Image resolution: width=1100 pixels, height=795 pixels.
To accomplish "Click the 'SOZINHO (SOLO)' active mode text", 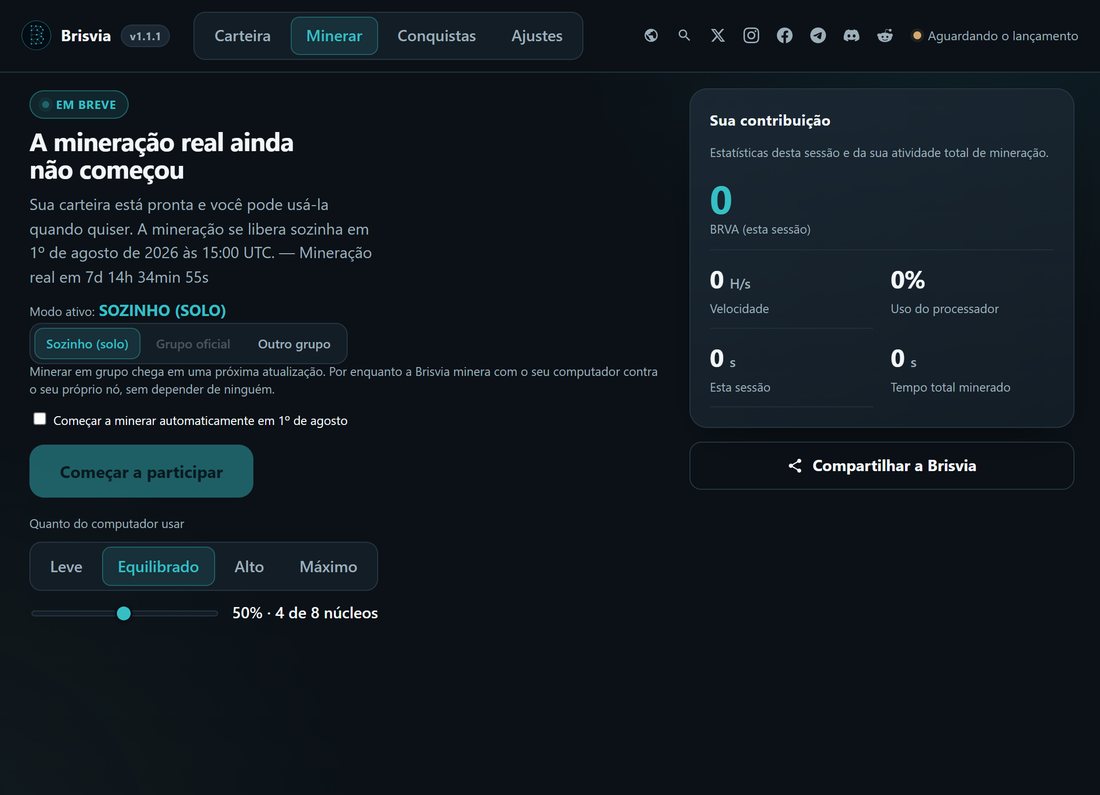I will [x=162, y=311].
